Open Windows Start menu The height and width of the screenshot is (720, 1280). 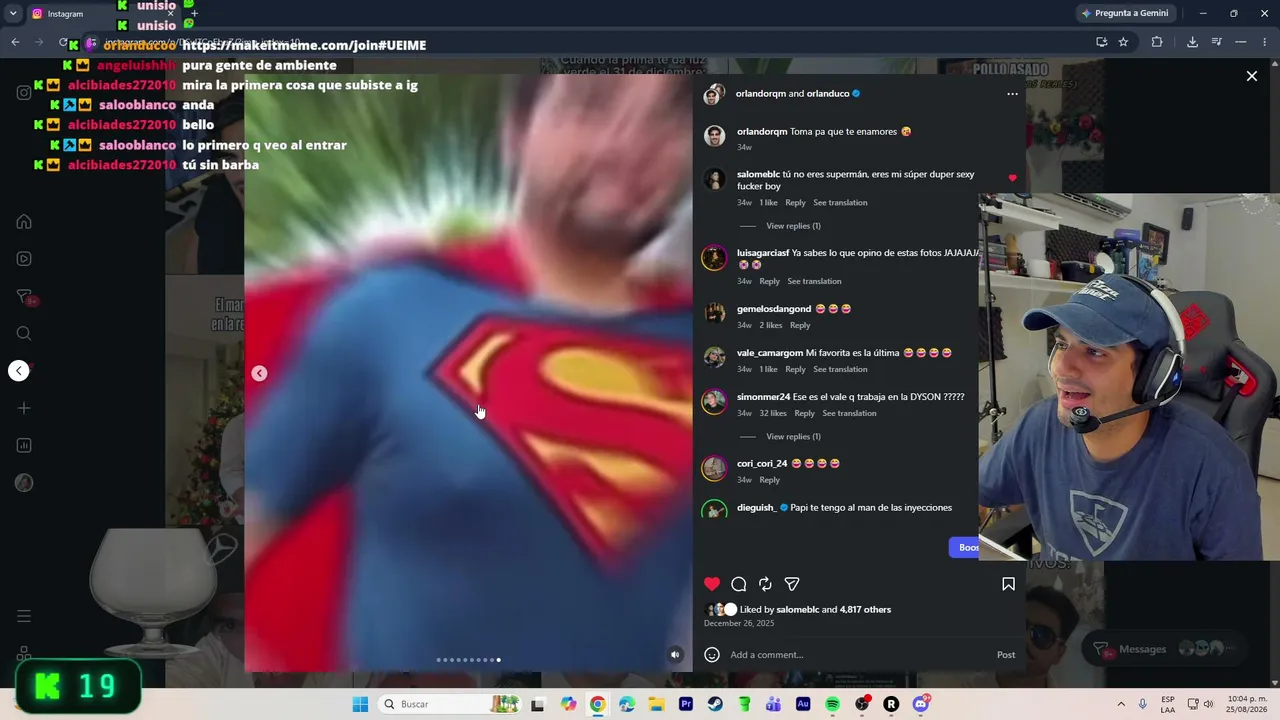pos(360,704)
